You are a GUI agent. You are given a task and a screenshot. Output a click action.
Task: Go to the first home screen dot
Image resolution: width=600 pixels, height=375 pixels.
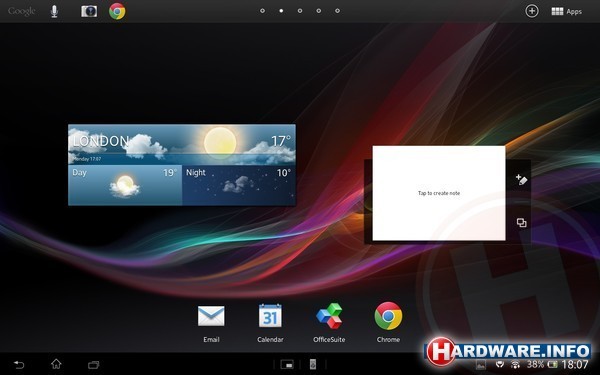[x=262, y=11]
